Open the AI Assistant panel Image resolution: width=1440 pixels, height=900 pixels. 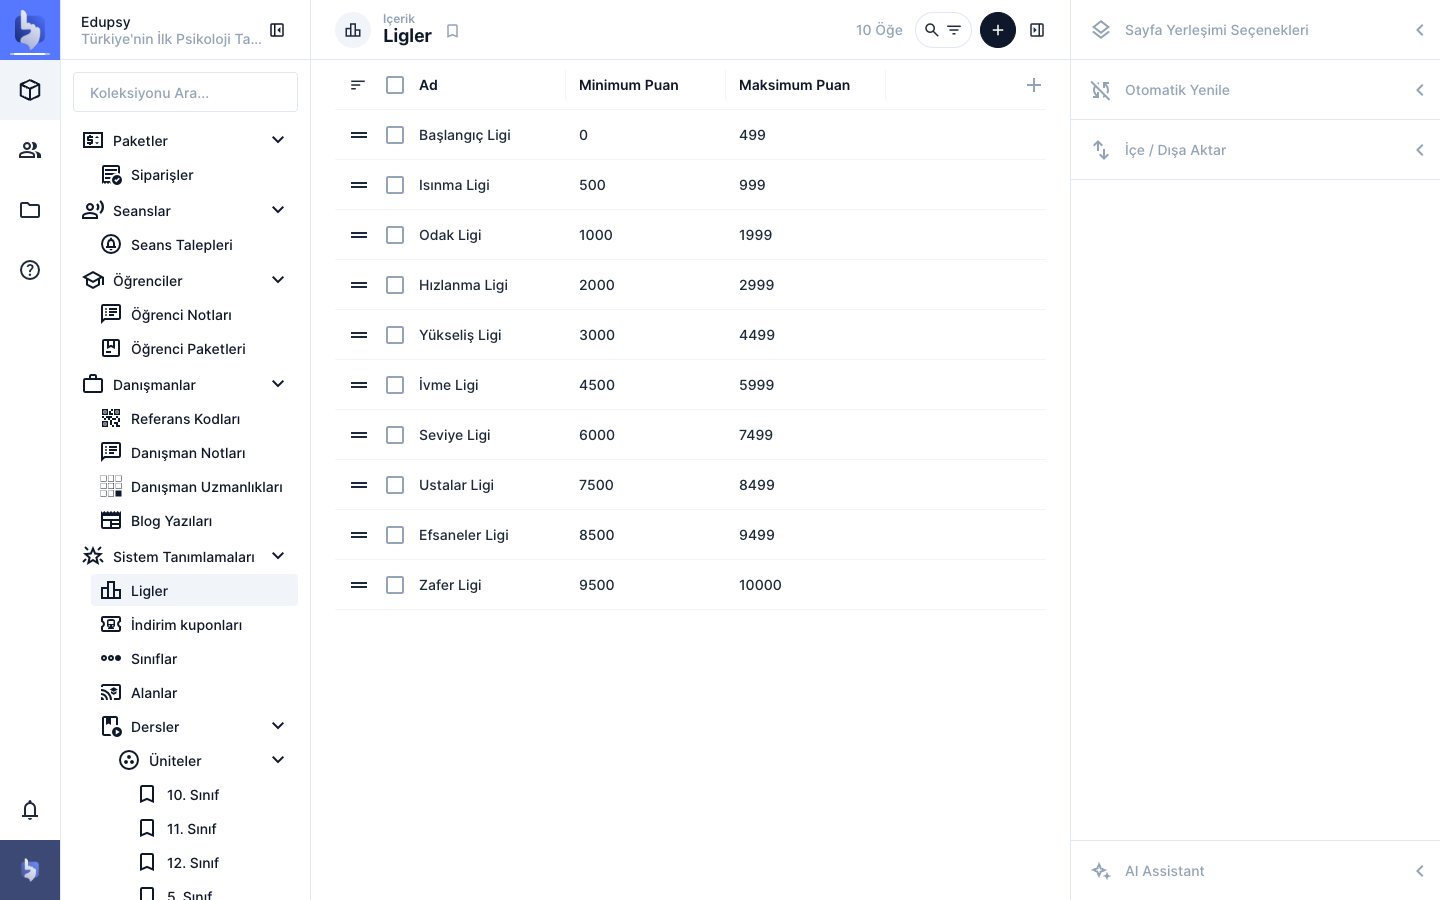tap(1255, 871)
